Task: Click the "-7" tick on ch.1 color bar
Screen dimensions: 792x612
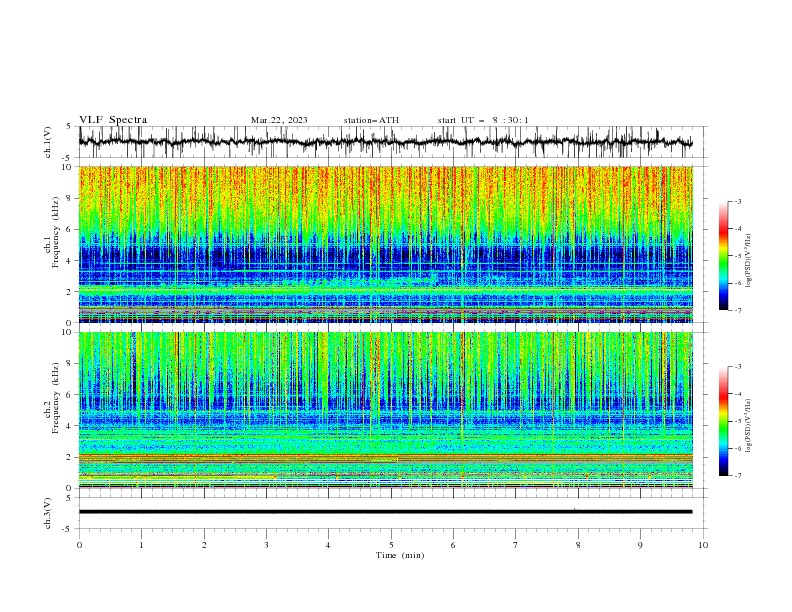Action: 738,310
